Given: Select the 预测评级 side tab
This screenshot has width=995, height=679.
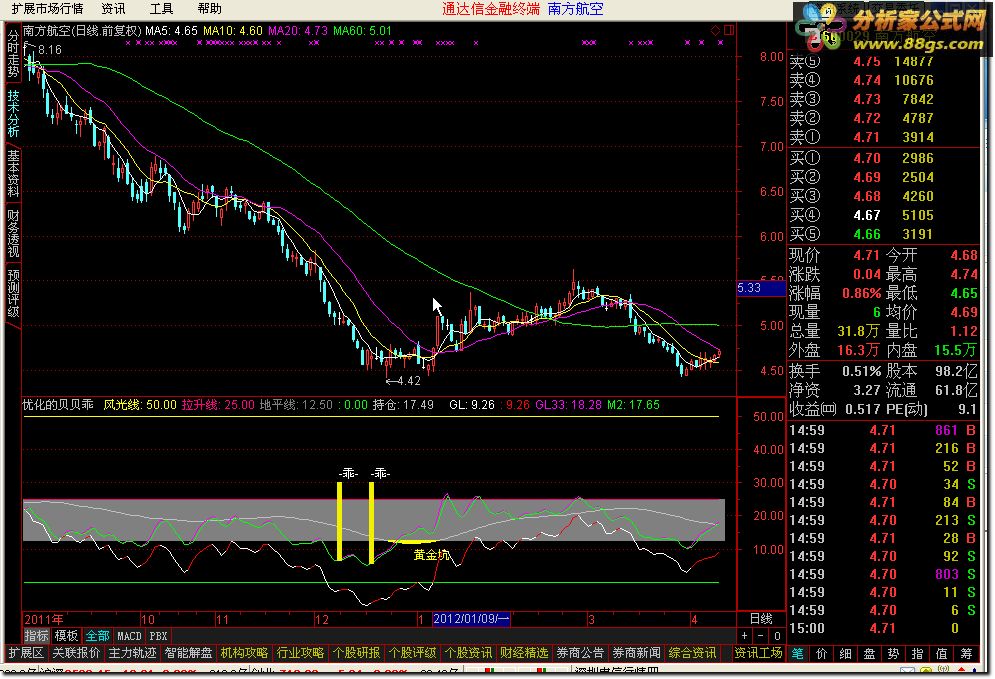Looking at the screenshot, I should click(13, 293).
